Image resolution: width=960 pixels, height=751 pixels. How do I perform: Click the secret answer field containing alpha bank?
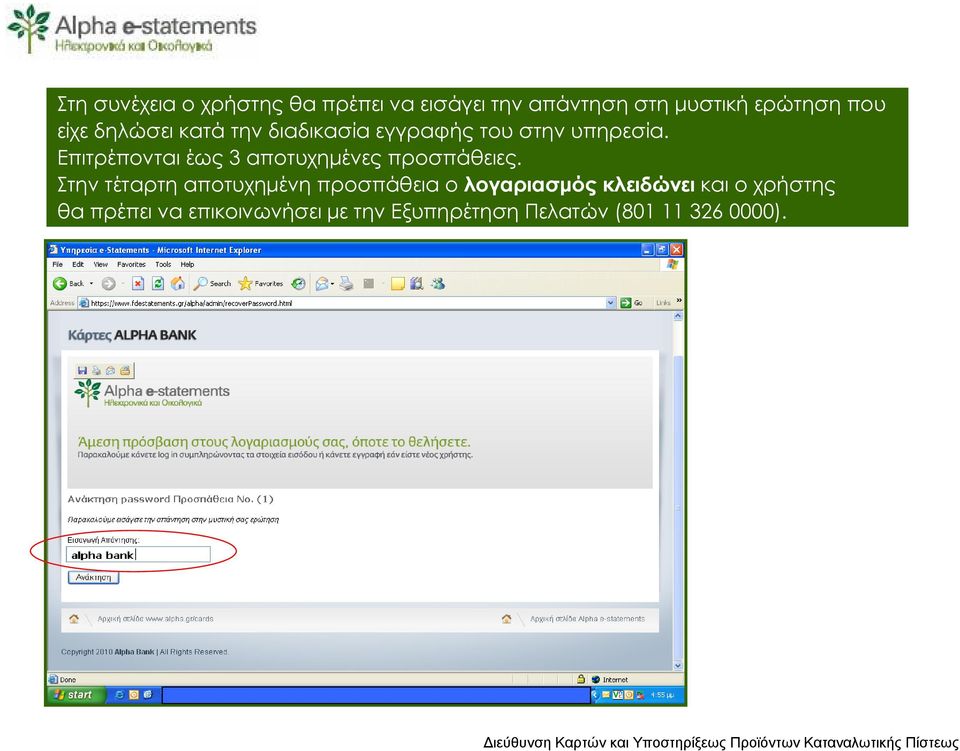(138, 555)
